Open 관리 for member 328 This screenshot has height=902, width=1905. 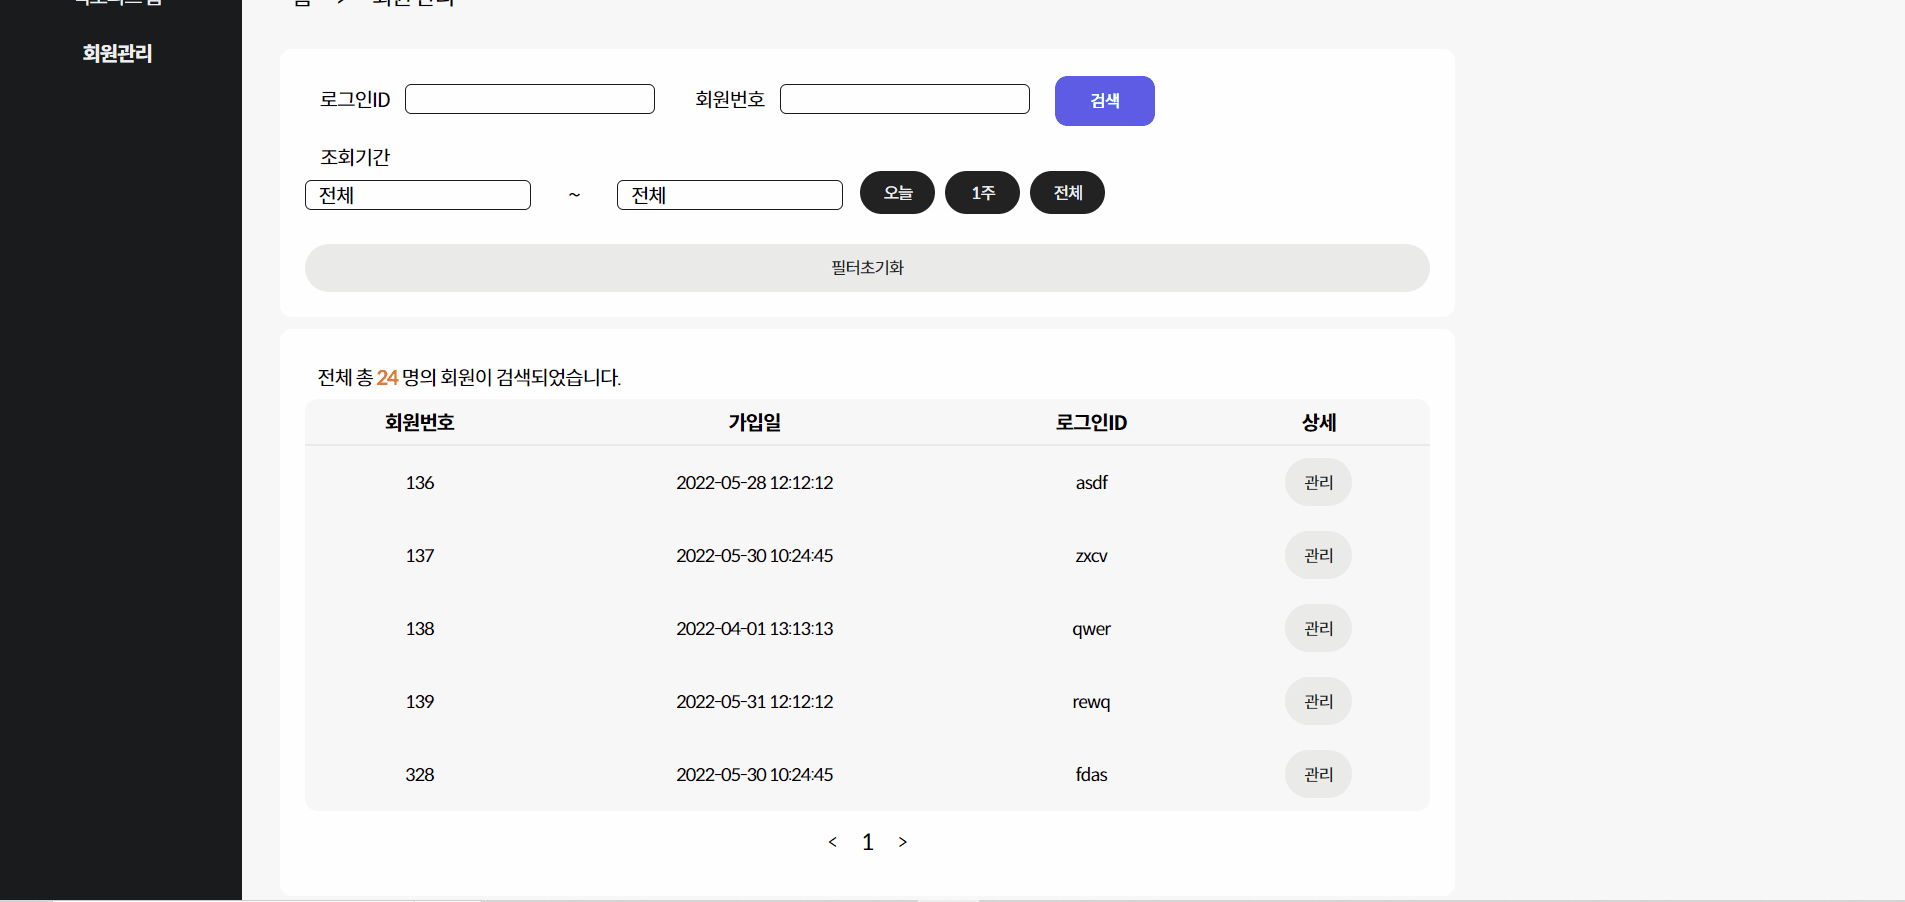click(1318, 774)
